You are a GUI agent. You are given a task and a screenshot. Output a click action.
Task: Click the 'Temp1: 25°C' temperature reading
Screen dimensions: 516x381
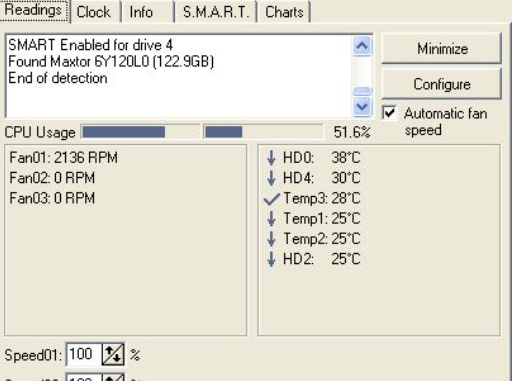322,219
